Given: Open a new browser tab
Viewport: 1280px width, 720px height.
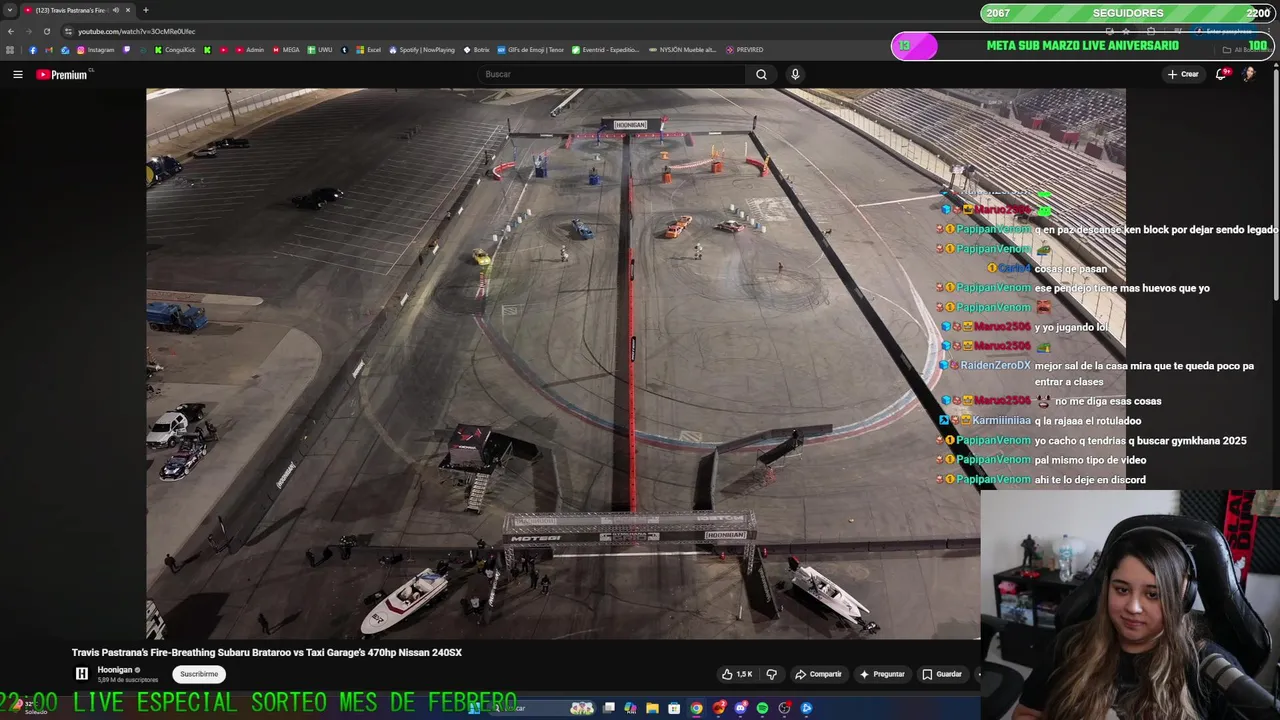Looking at the screenshot, I should tap(145, 10).
